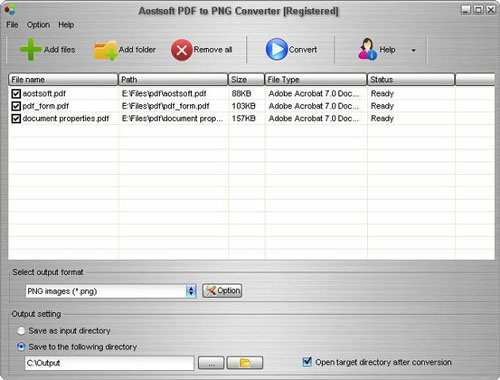Open the Help person icon
The height and width of the screenshot is (380, 500).
click(368, 49)
